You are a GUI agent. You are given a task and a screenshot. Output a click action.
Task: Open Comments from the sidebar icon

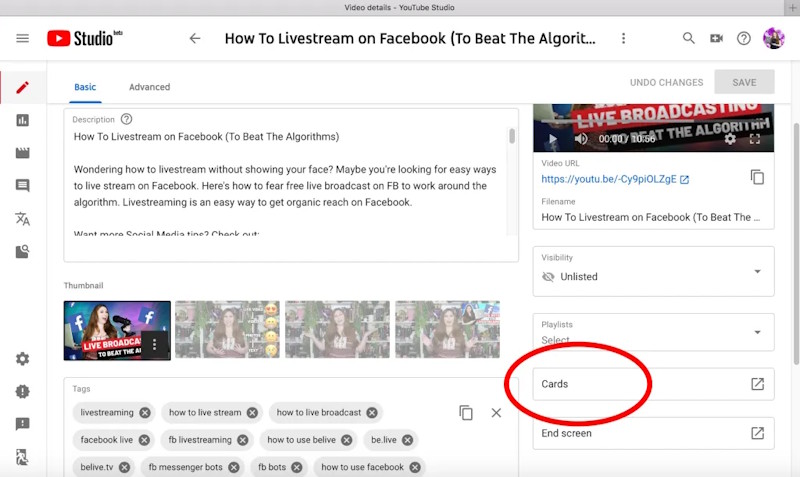22,185
